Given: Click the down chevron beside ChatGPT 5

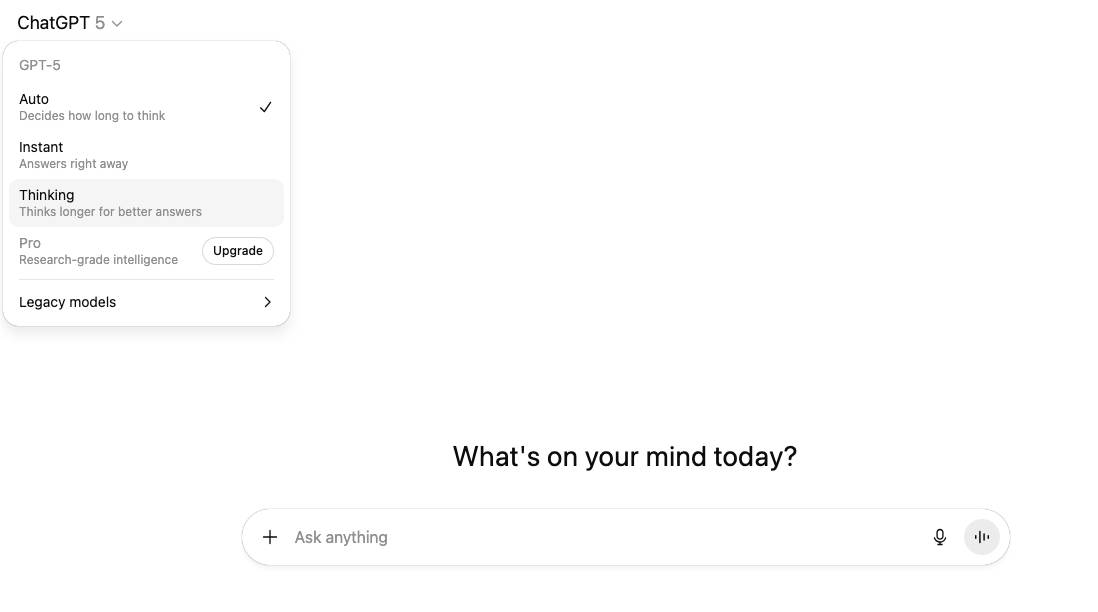Looking at the screenshot, I should coord(117,23).
